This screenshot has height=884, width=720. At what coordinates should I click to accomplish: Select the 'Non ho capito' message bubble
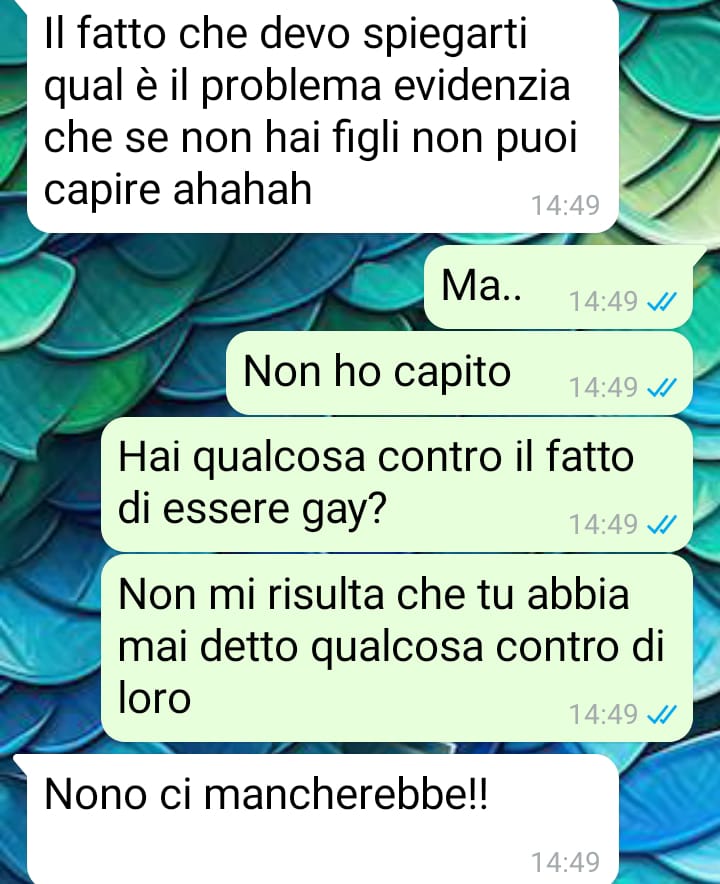point(459,373)
